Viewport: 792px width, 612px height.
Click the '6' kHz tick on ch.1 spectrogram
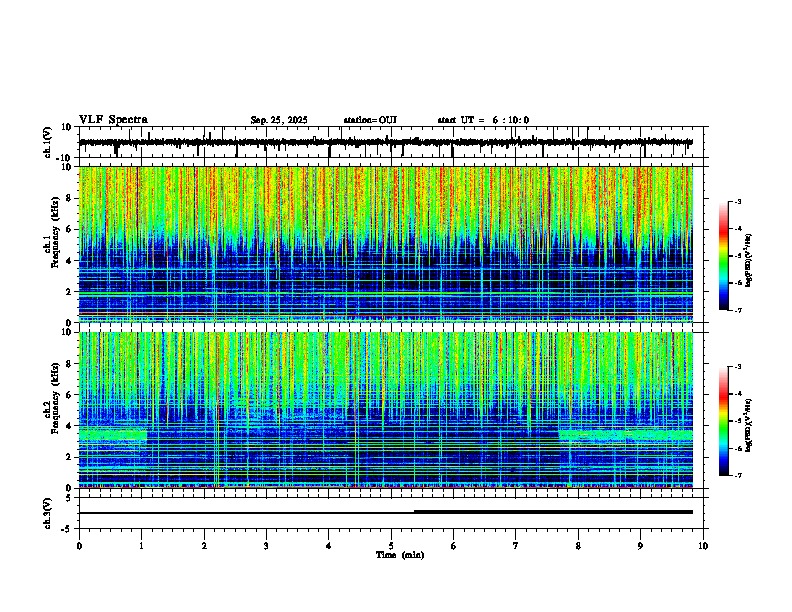pos(70,229)
